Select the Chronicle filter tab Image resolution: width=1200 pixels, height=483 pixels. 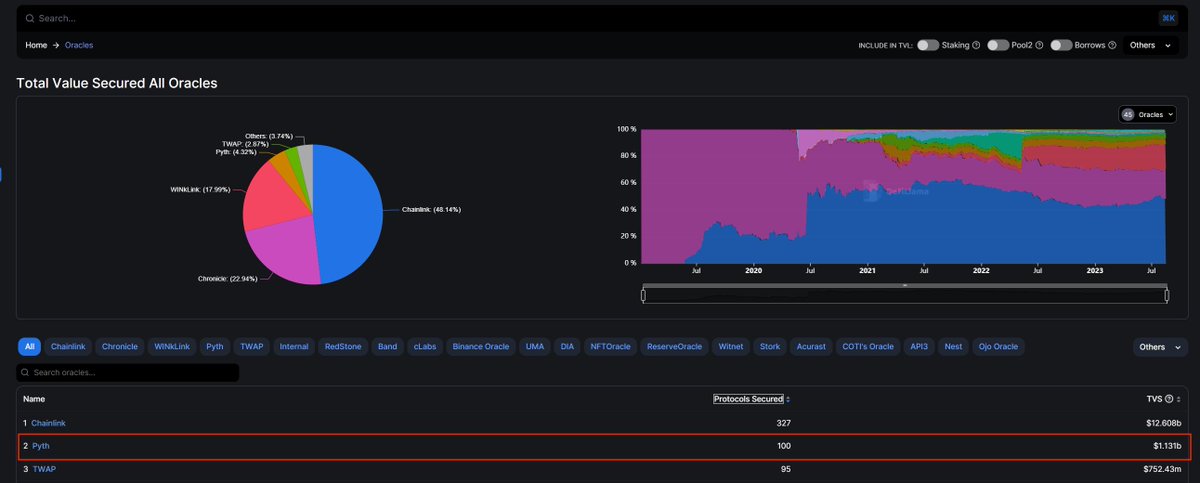coord(120,347)
